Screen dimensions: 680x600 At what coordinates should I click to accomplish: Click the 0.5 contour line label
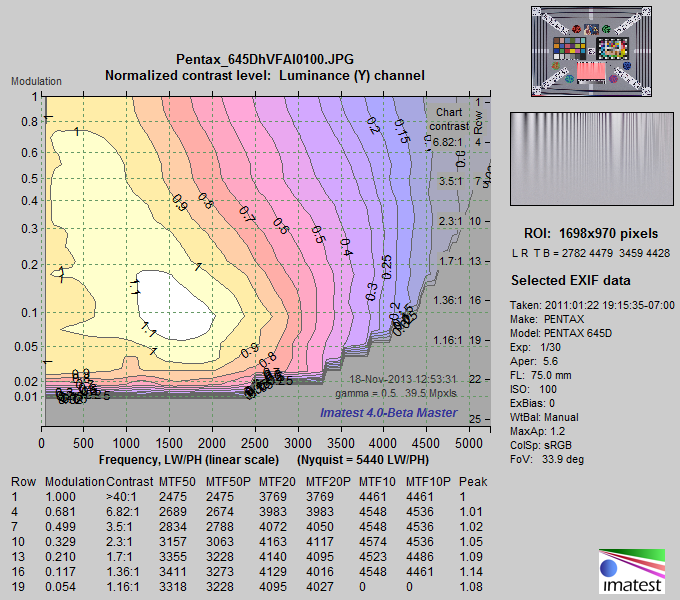tap(319, 235)
